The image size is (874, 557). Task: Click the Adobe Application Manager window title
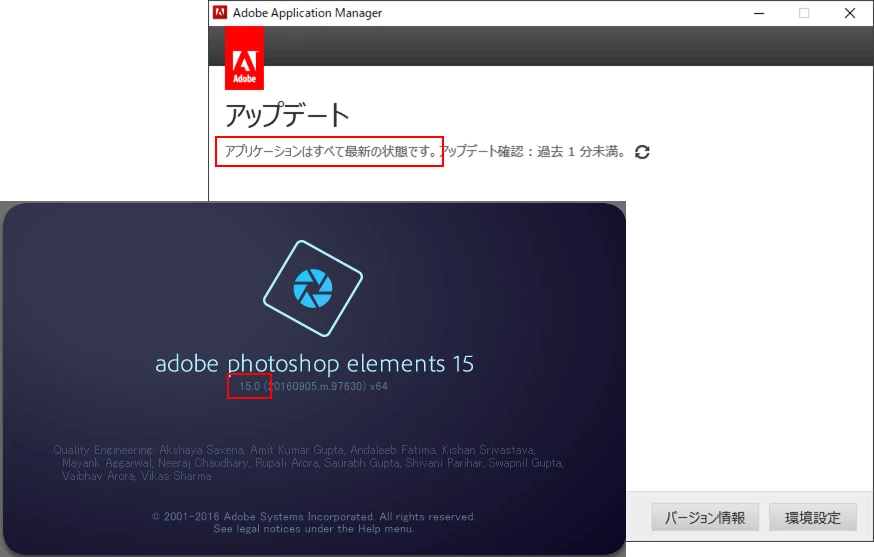(x=307, y=13)
